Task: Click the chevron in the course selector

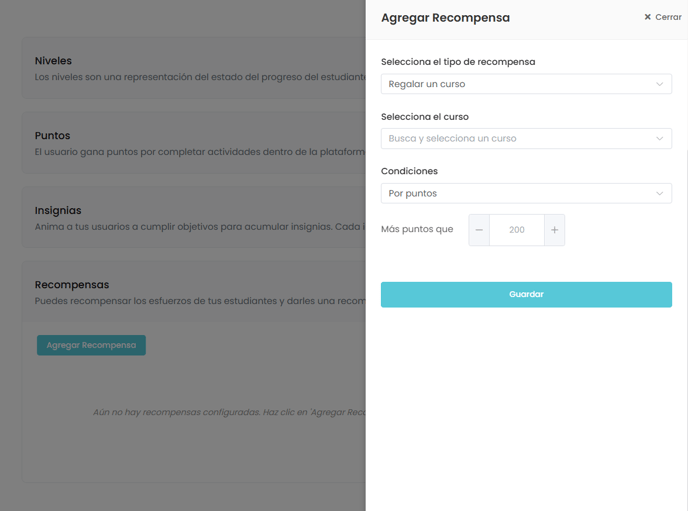Action: tap(659, 139)
